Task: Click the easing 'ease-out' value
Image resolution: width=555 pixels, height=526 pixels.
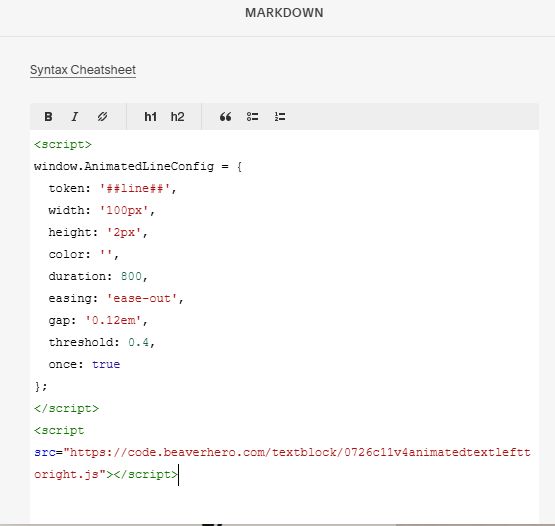Action: 142,298
